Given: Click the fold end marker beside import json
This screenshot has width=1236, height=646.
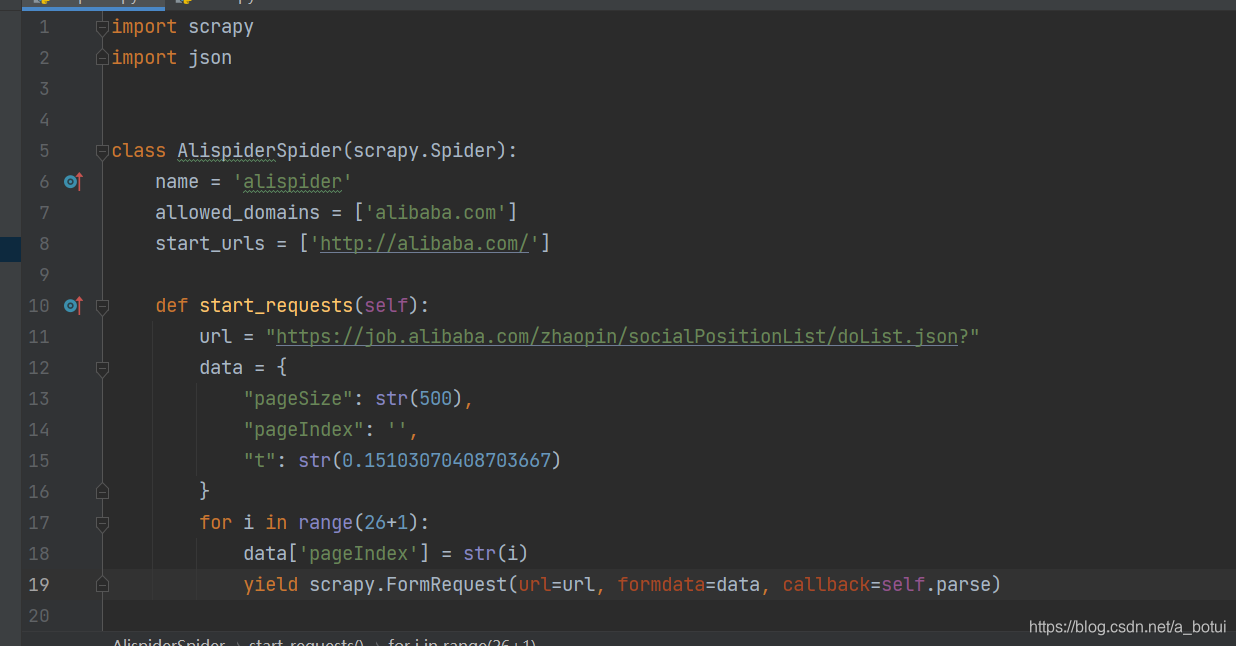Looking at the screenshot, I should pyautogui.click(x=102, y=59).
